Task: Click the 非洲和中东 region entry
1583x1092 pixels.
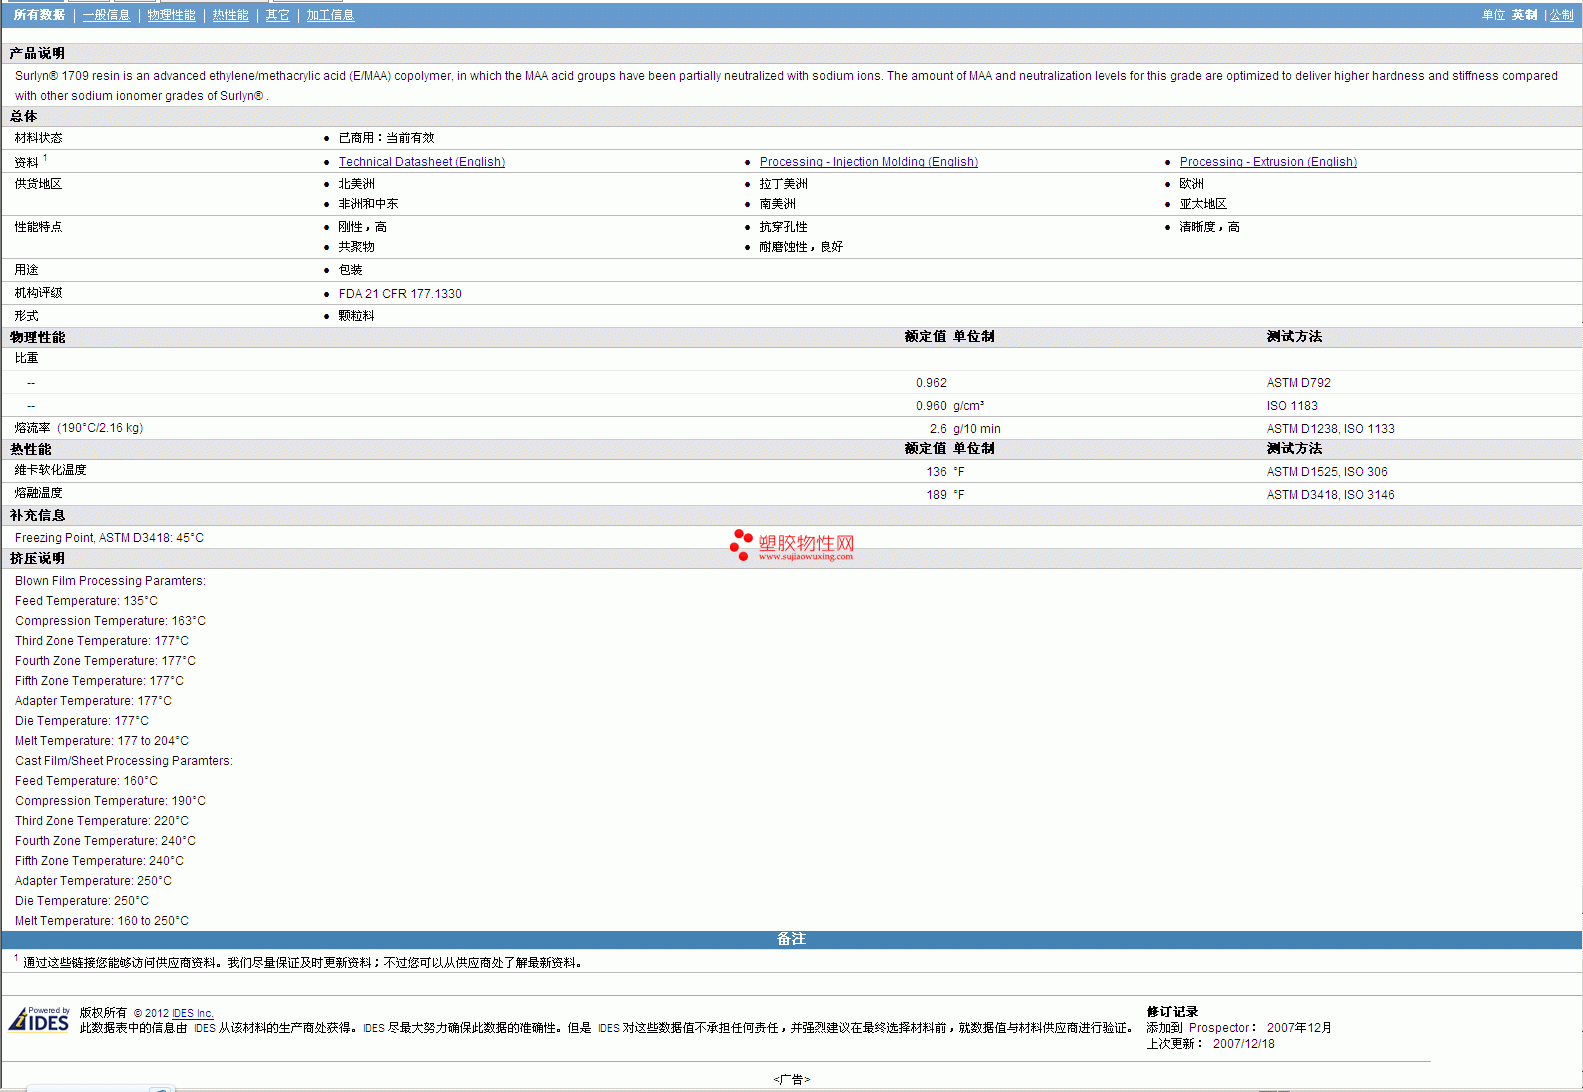Action: pyautogui.click(x=368, y=204)
